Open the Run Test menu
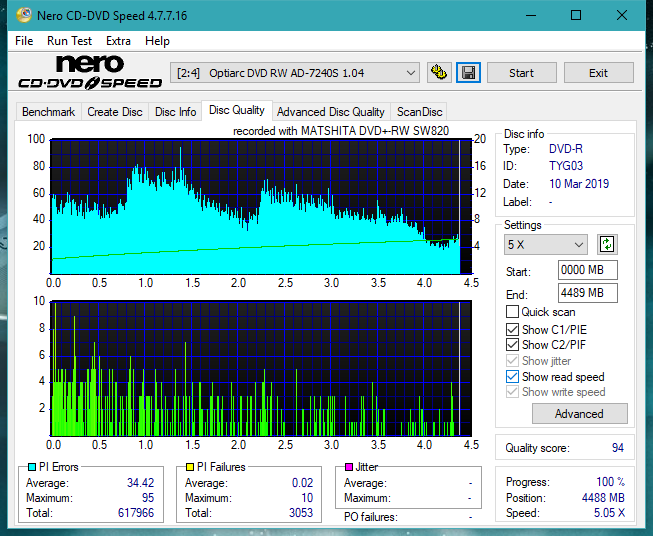Image resolution: width=653 pixels, height=536 pixels. [x=69, y=41]
